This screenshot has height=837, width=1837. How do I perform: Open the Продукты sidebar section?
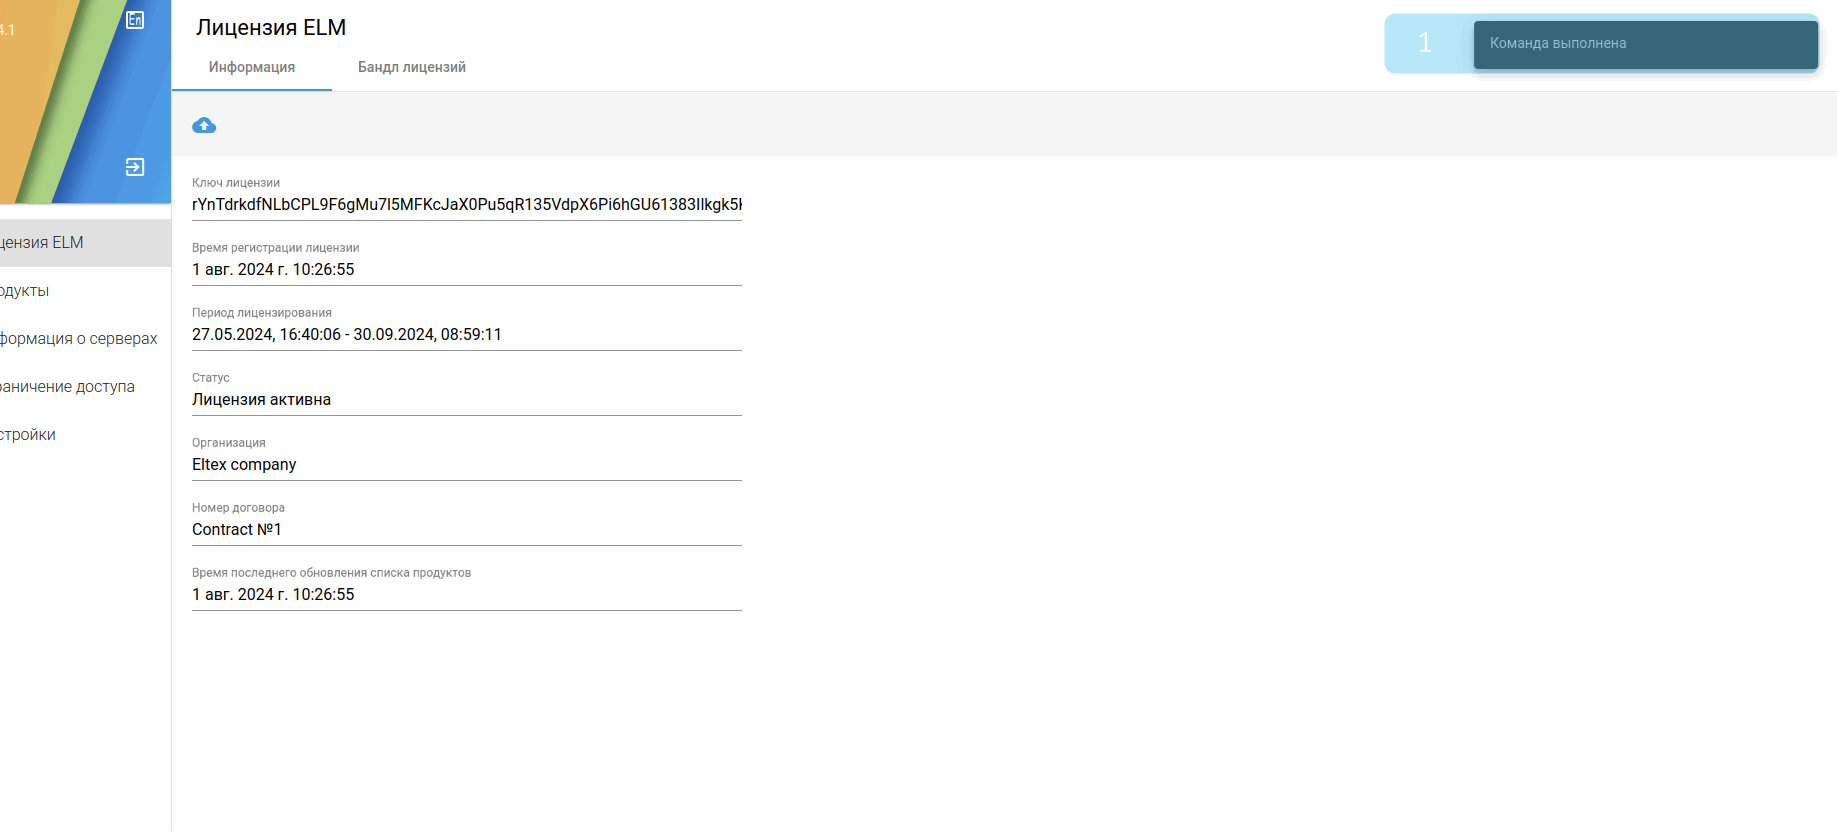[x=40, y=291]
